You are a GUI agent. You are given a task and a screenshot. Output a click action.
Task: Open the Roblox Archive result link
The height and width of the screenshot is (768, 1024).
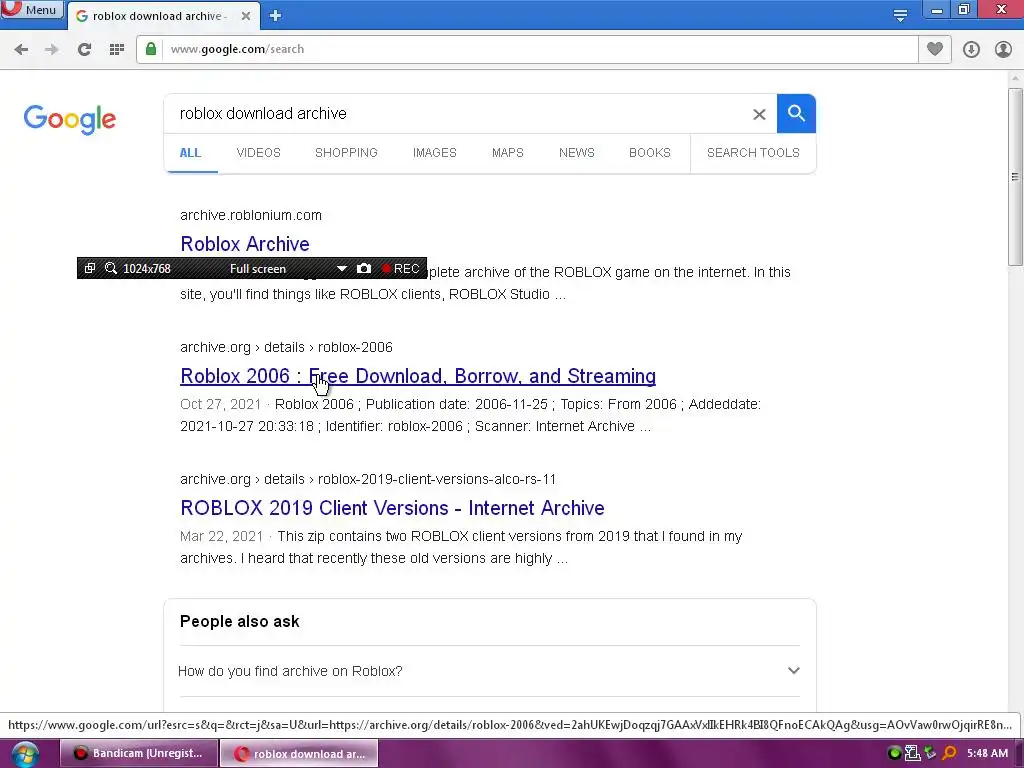(245, 244)
